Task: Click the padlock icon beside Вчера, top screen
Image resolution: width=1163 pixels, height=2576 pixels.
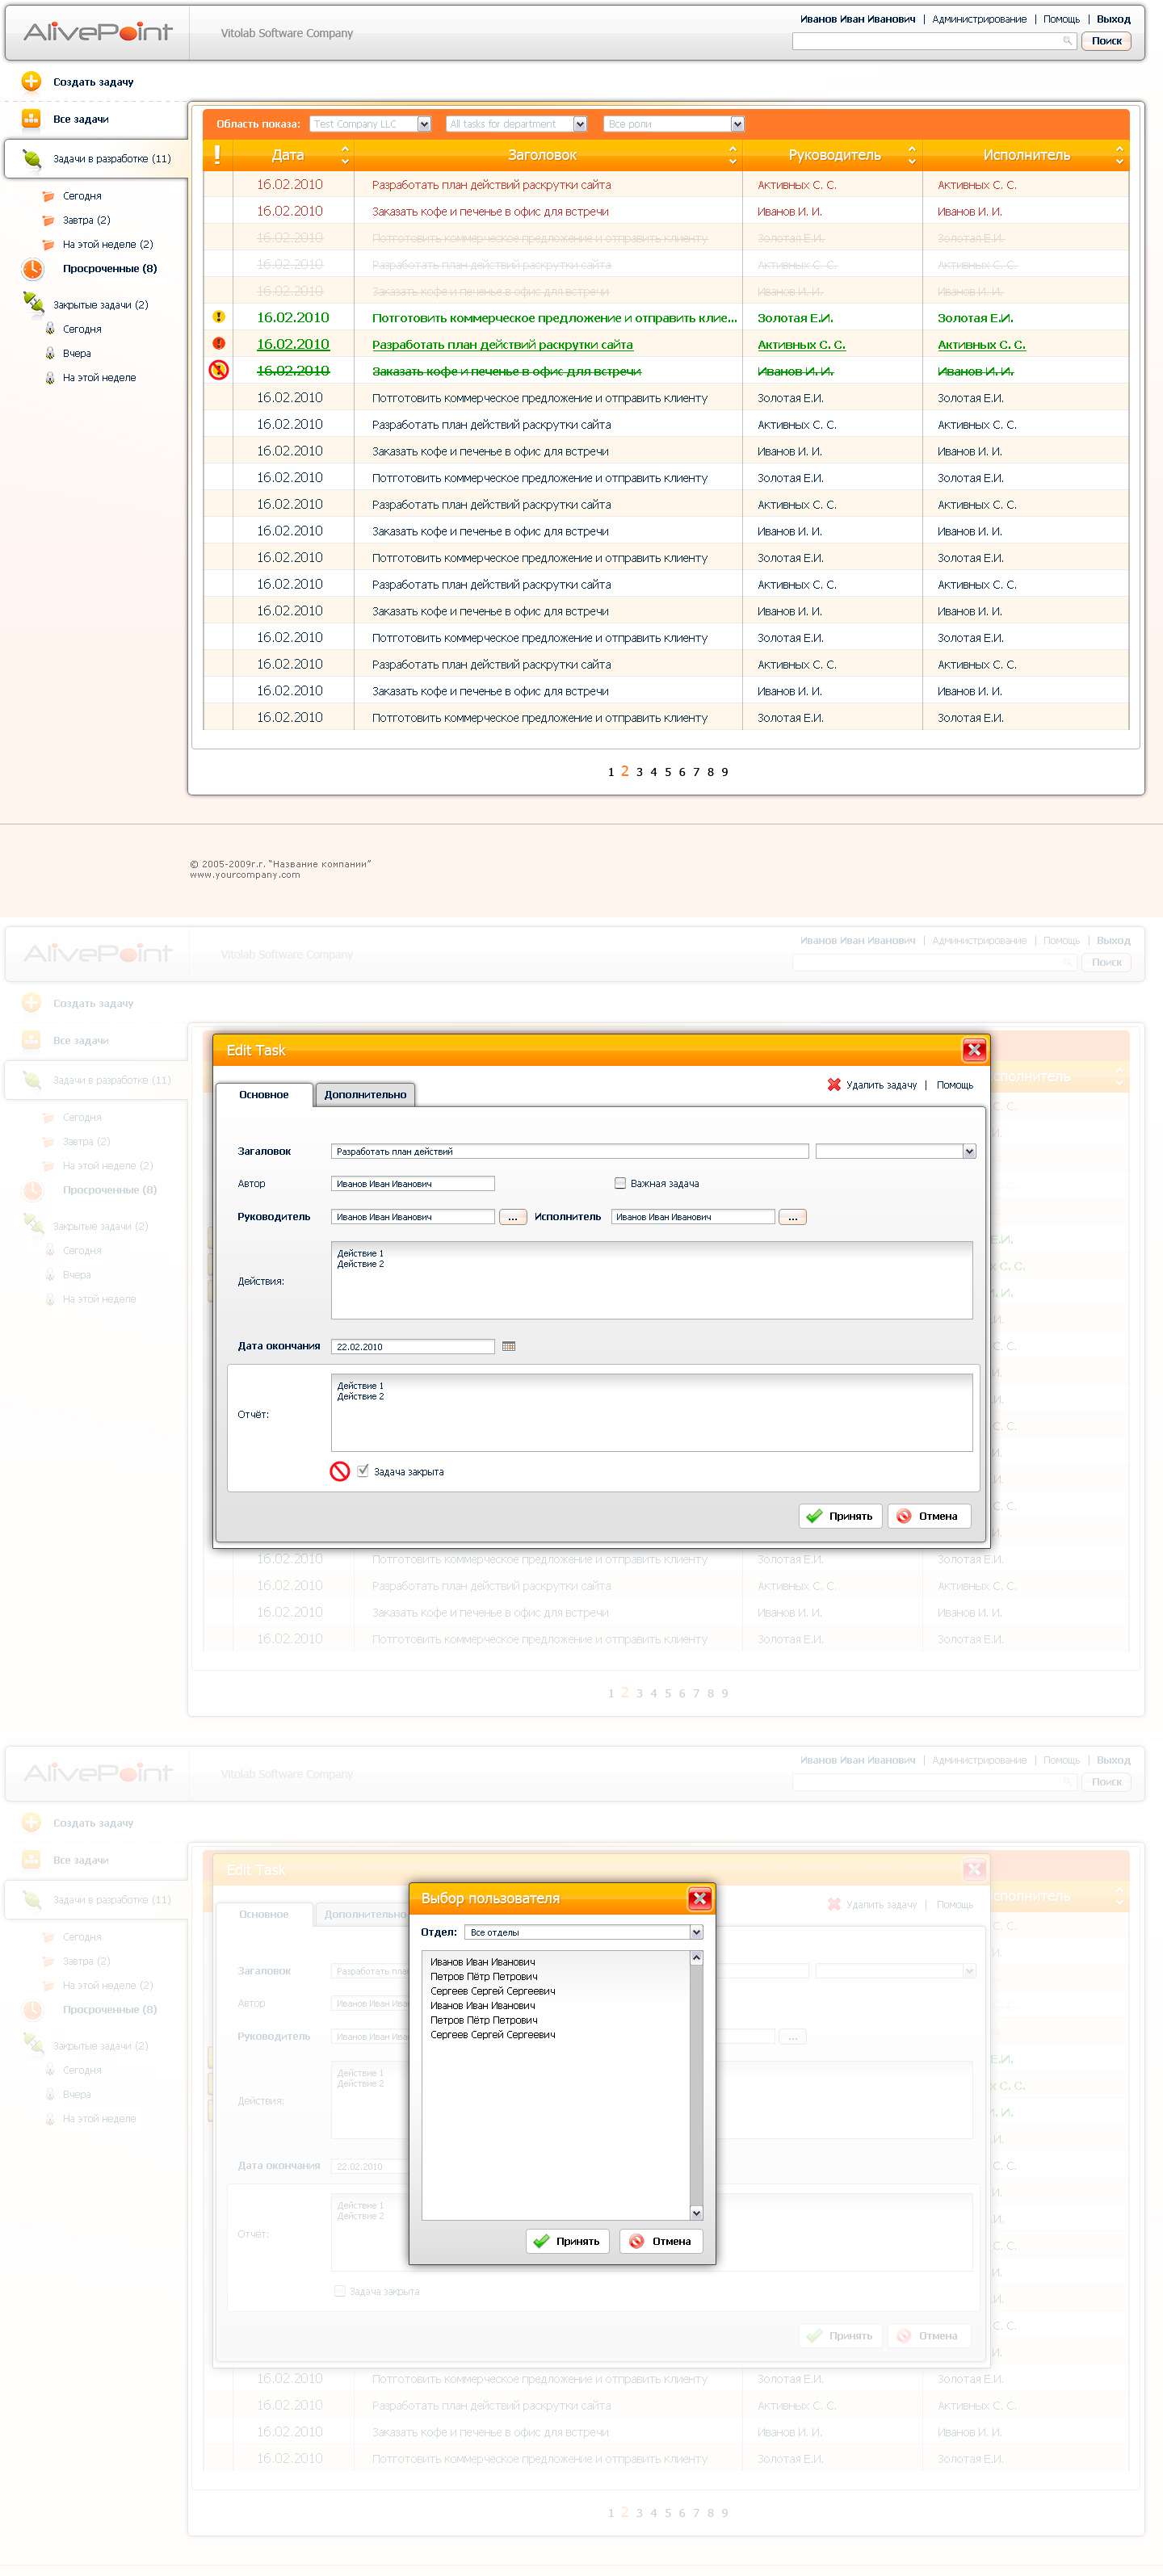Action: click(x=50, y=353)
